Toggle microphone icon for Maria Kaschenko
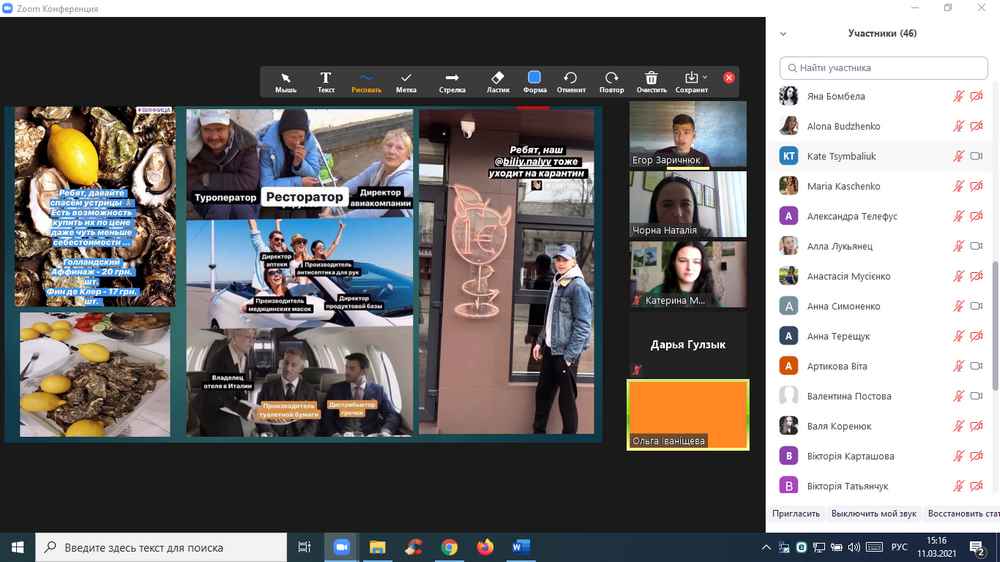Screen dimensions: 1000x562 (x=958, y=187)
